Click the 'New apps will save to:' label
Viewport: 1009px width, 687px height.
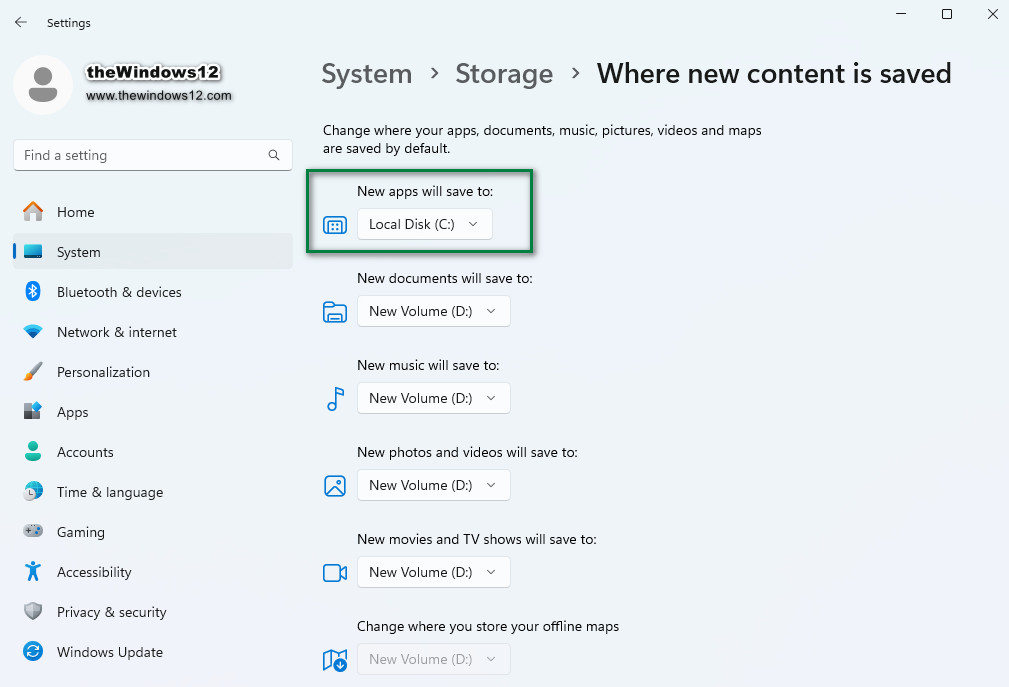[425, 191]
